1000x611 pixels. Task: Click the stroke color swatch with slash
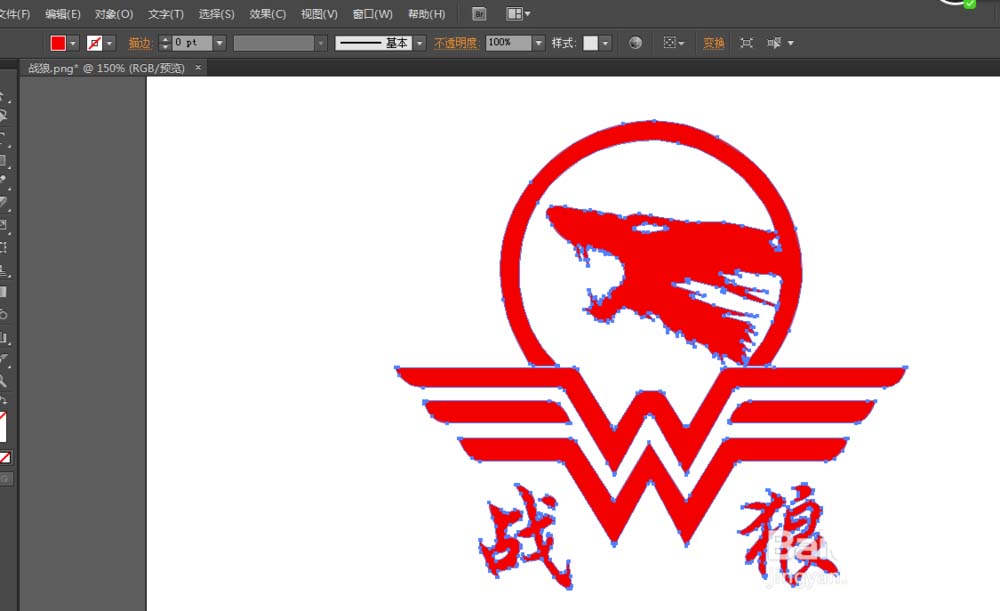pyautogui.click(x=94, y=43)
